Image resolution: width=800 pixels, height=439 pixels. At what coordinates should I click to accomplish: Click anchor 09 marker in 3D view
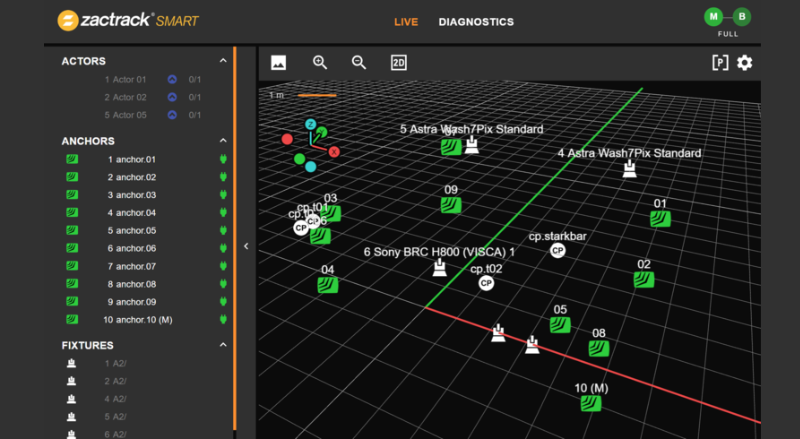click(x=451, y=205)
